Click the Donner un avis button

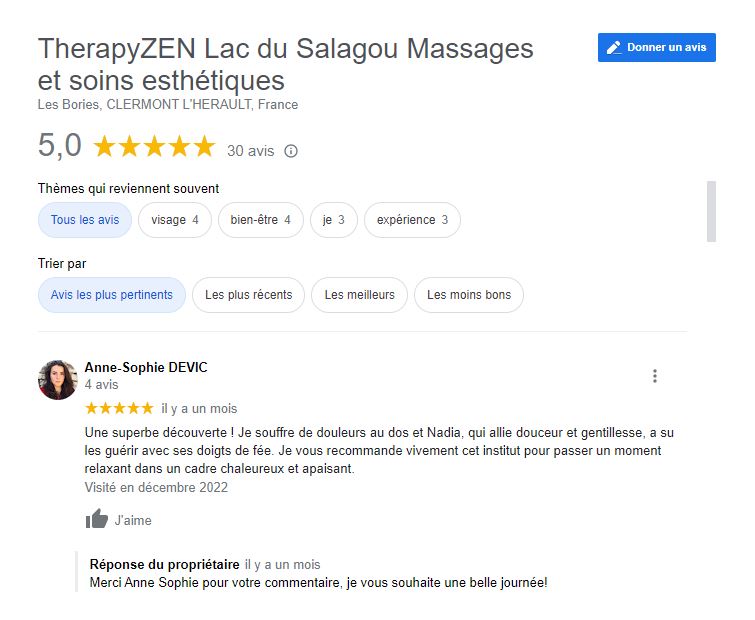pyautogui.click(x=657, y=48)
